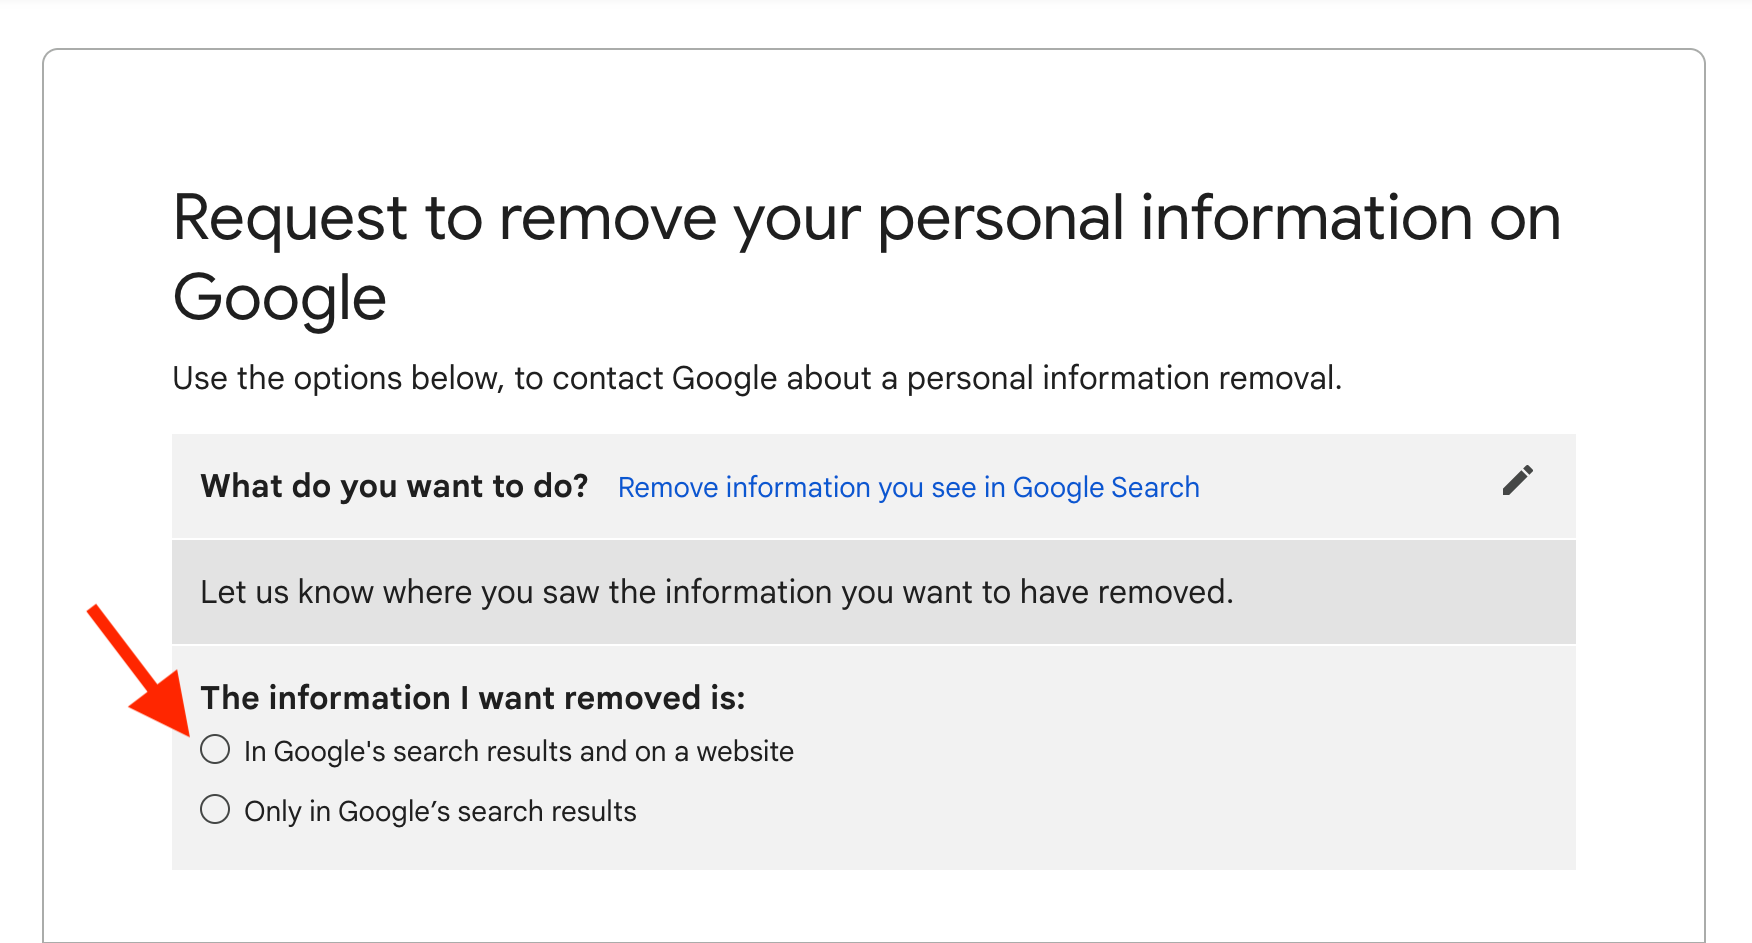Viewport: 1752px width, 943px height.
Task: Click the word "Google" on the title's second line
Action: (280, 298)
